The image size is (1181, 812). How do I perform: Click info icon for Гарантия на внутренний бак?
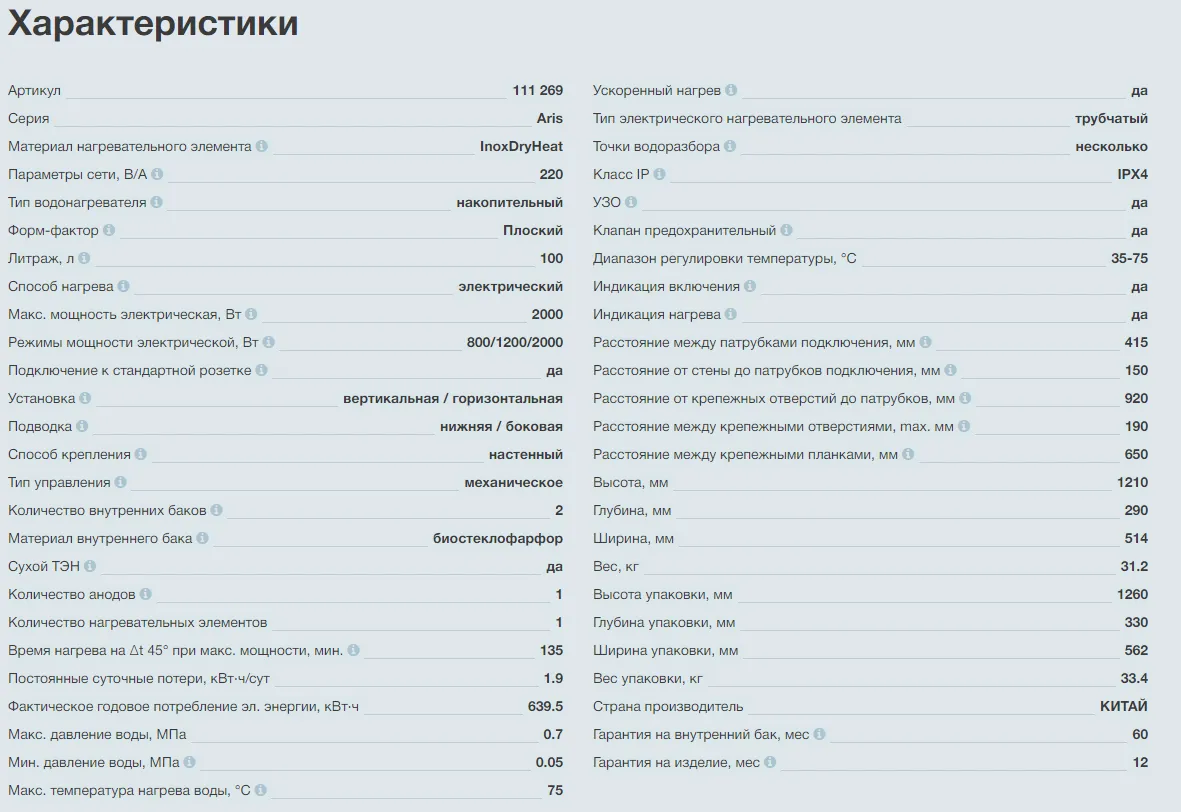coord(819,734)
